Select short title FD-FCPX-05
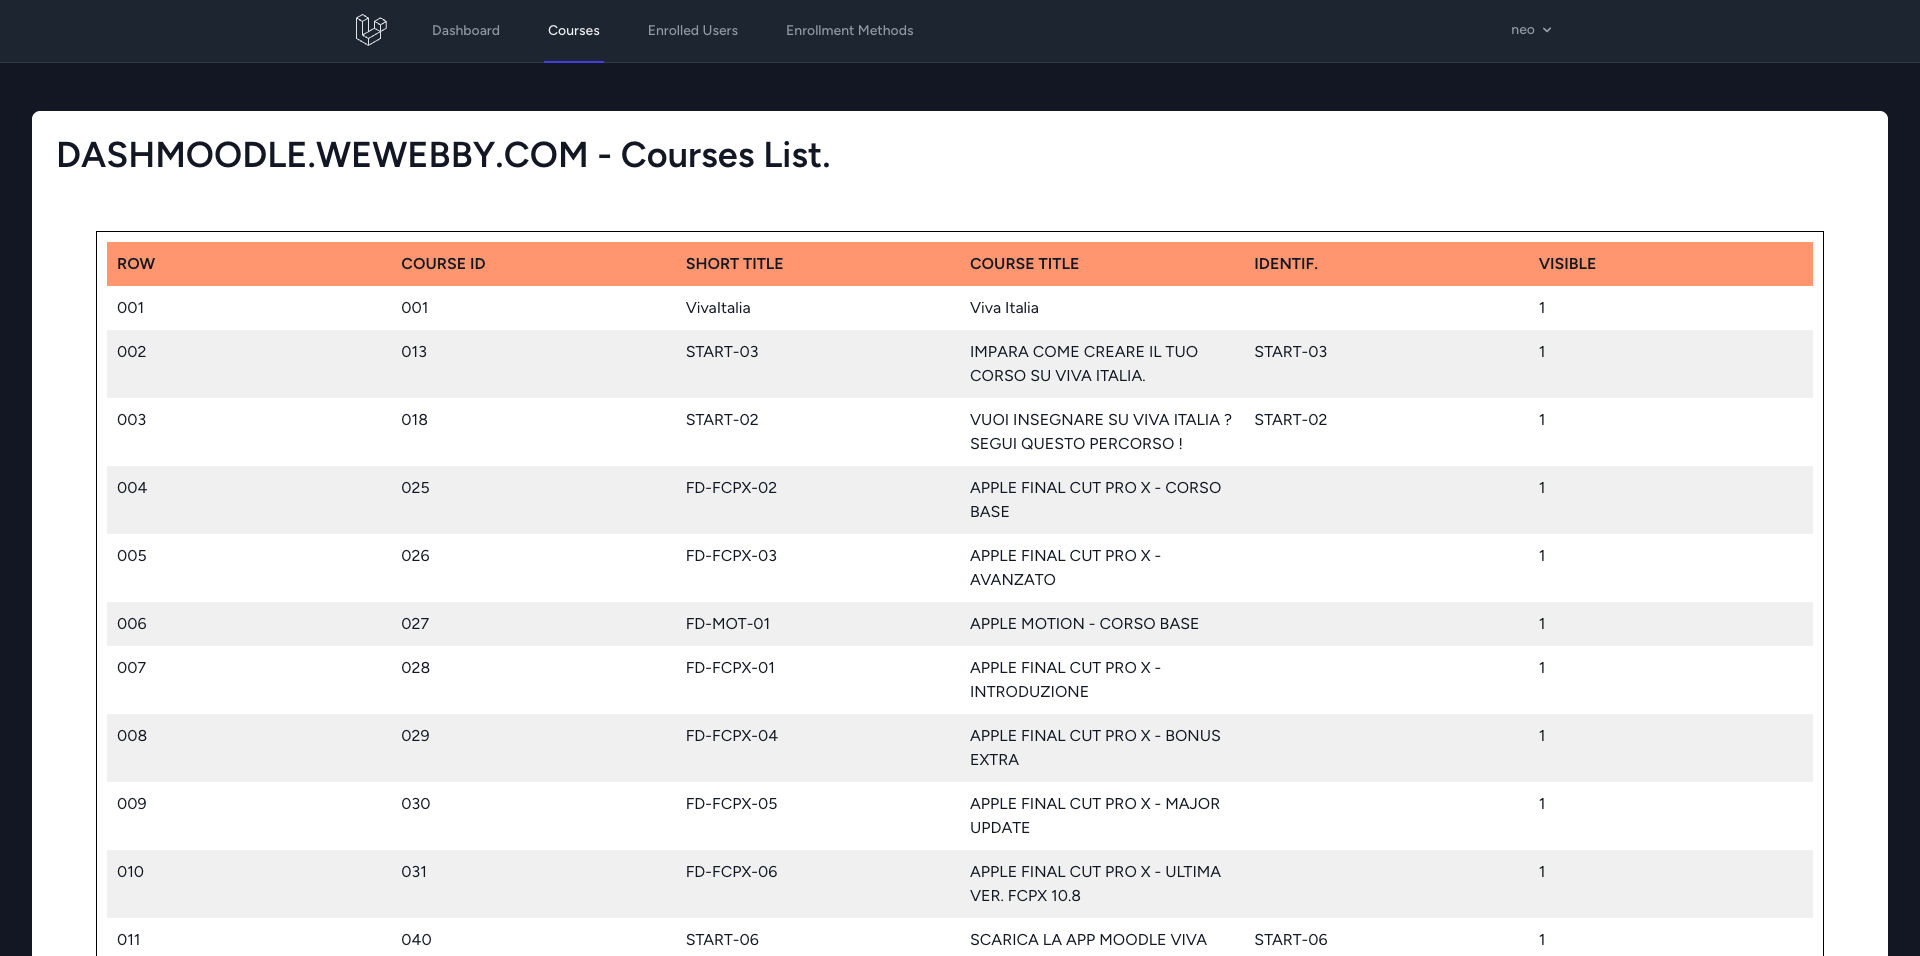Viewport: 1920px width, 956px height. click(731, 804)
